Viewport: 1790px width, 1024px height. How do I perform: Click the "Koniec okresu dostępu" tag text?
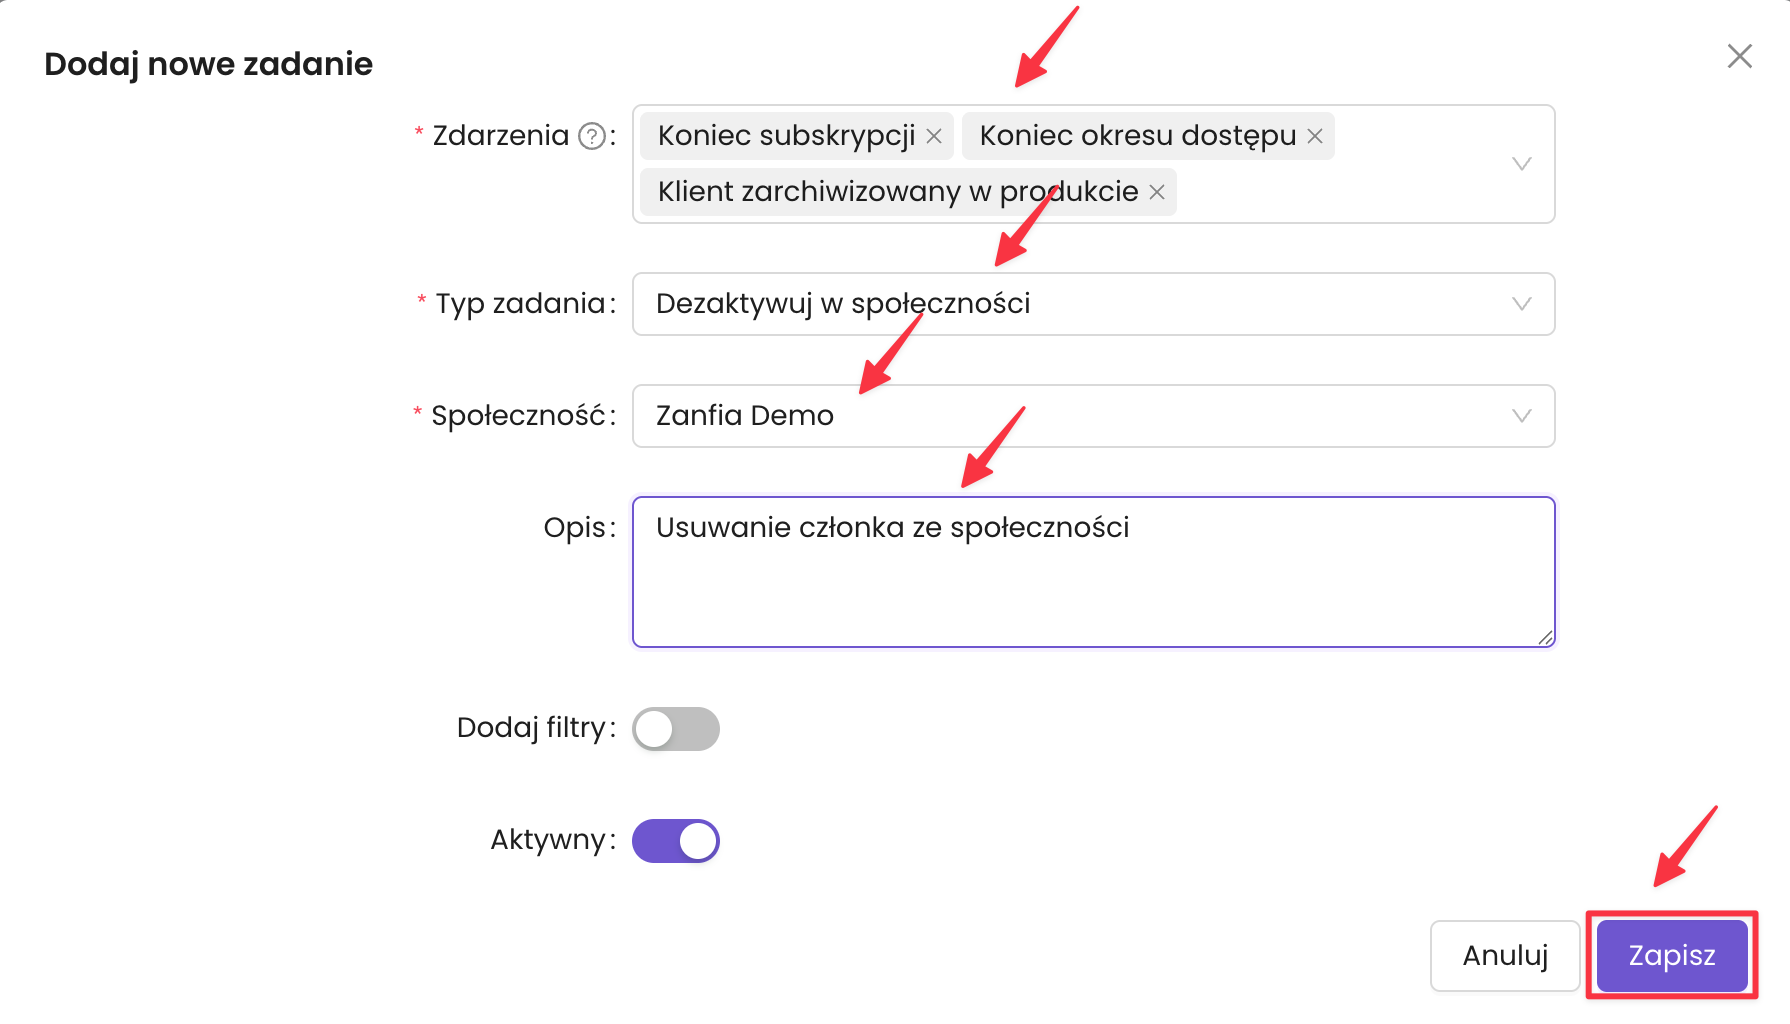coord(1137,136)
